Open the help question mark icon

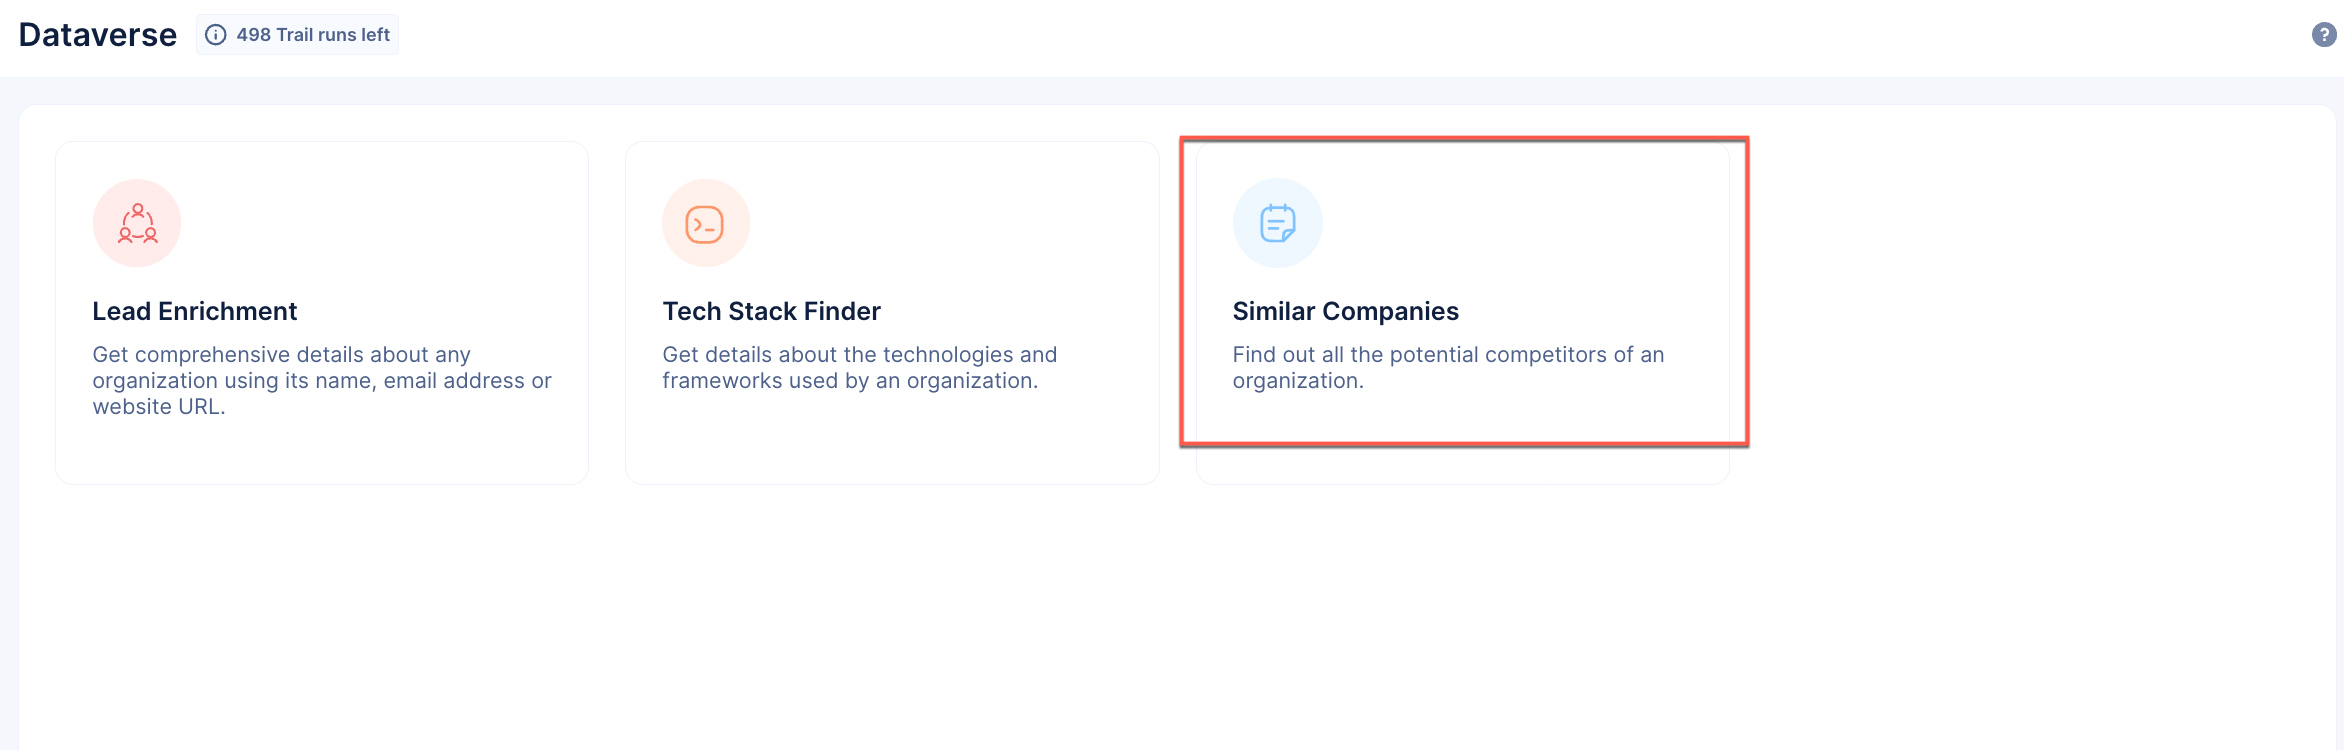(2324, 35)
